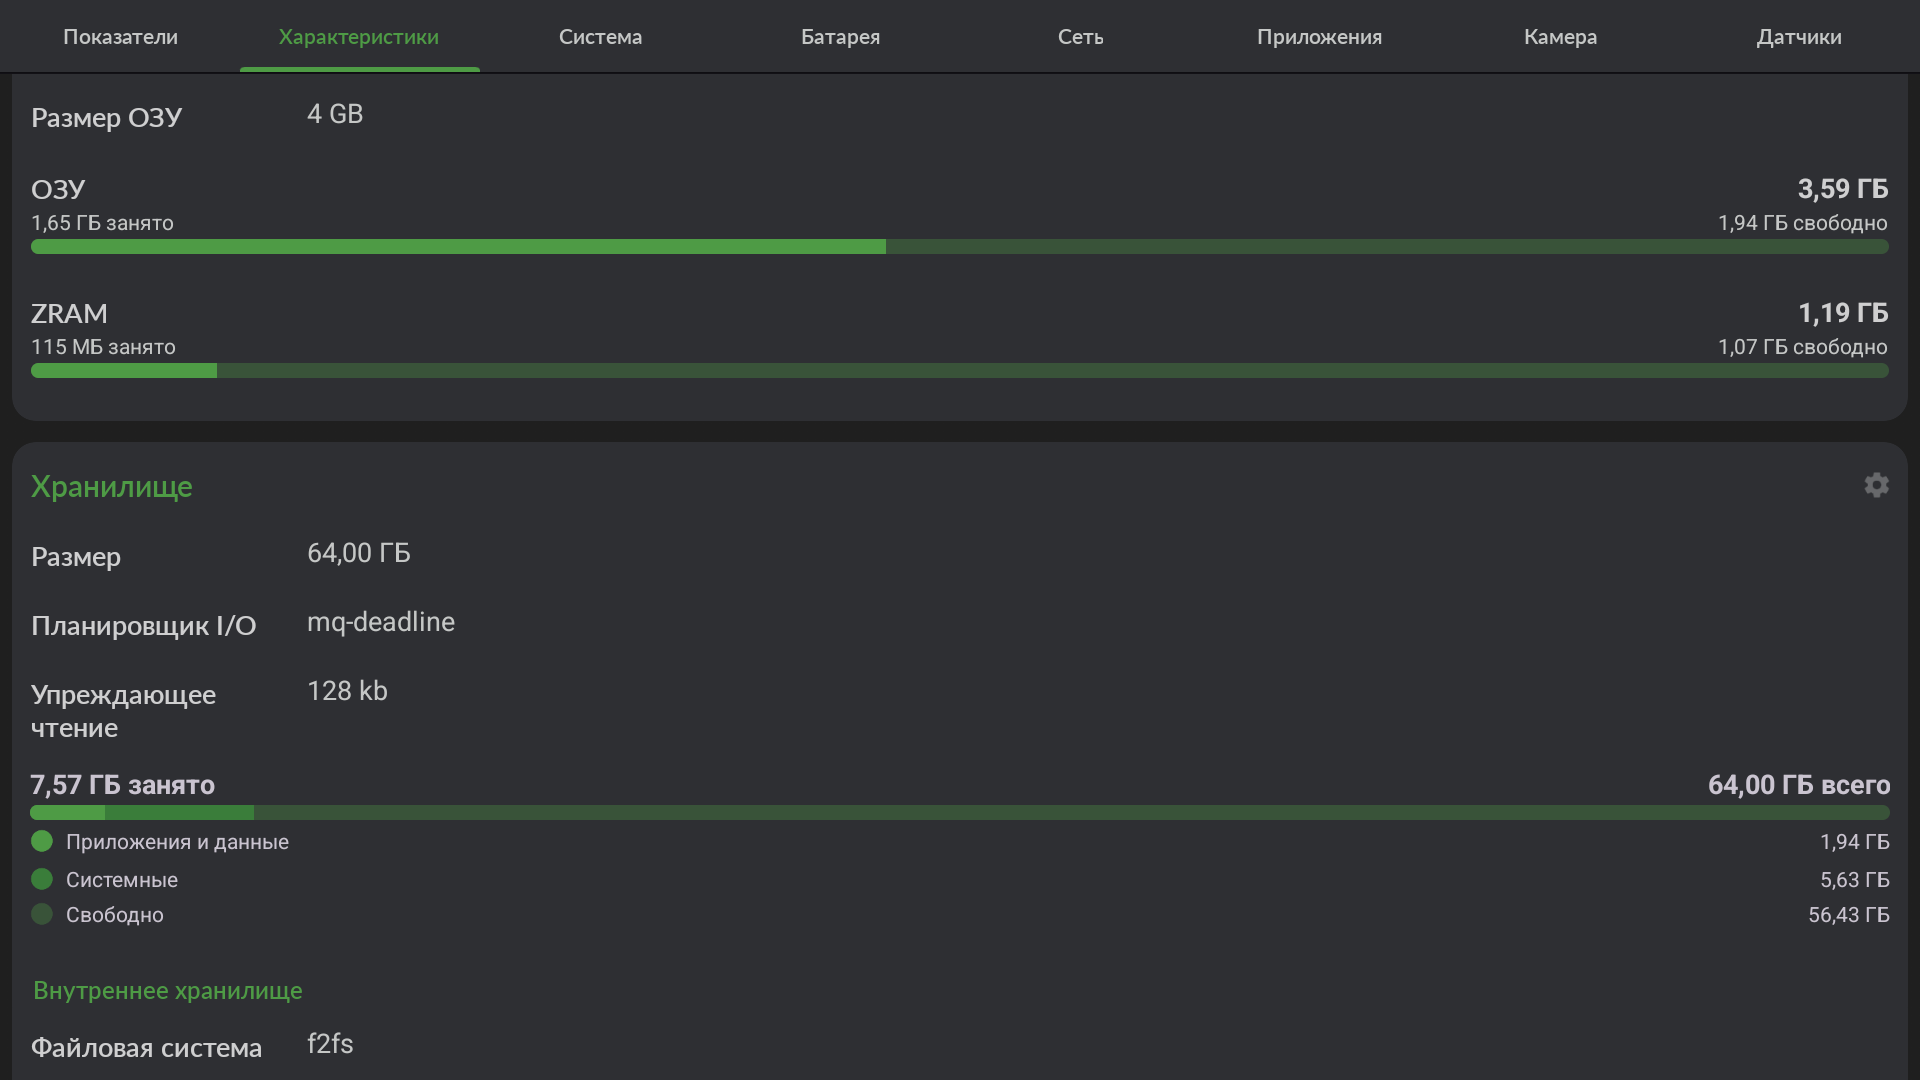Open the Система tab
Screen dimensions: 1920x1080
(x=600, y=37)
